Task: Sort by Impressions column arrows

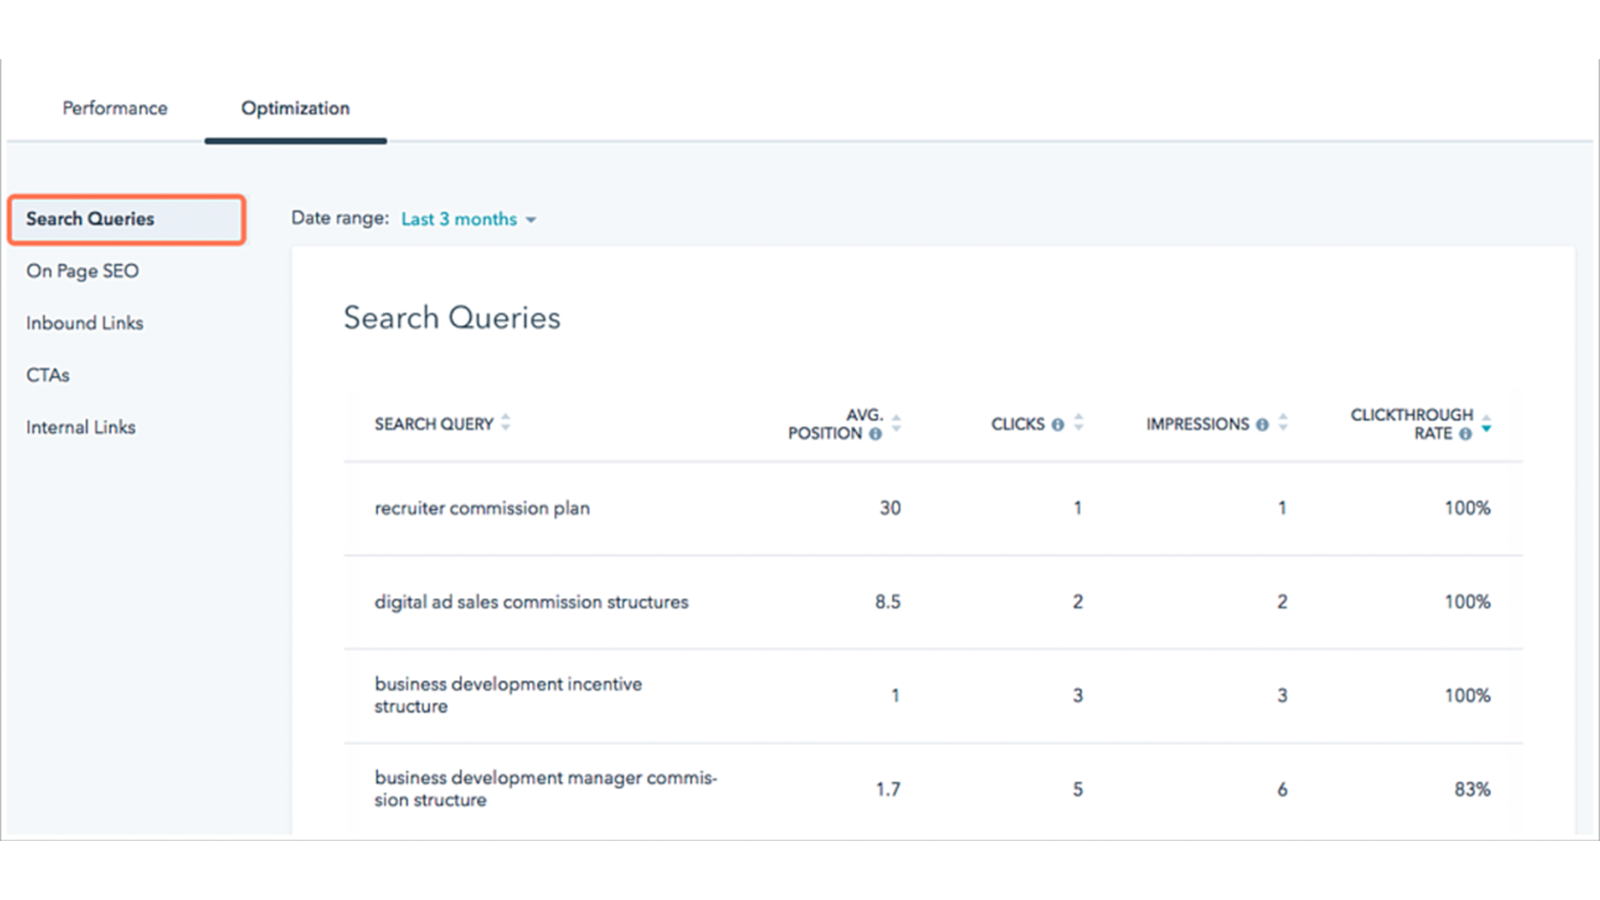Action: click(x=1283, y=423)
